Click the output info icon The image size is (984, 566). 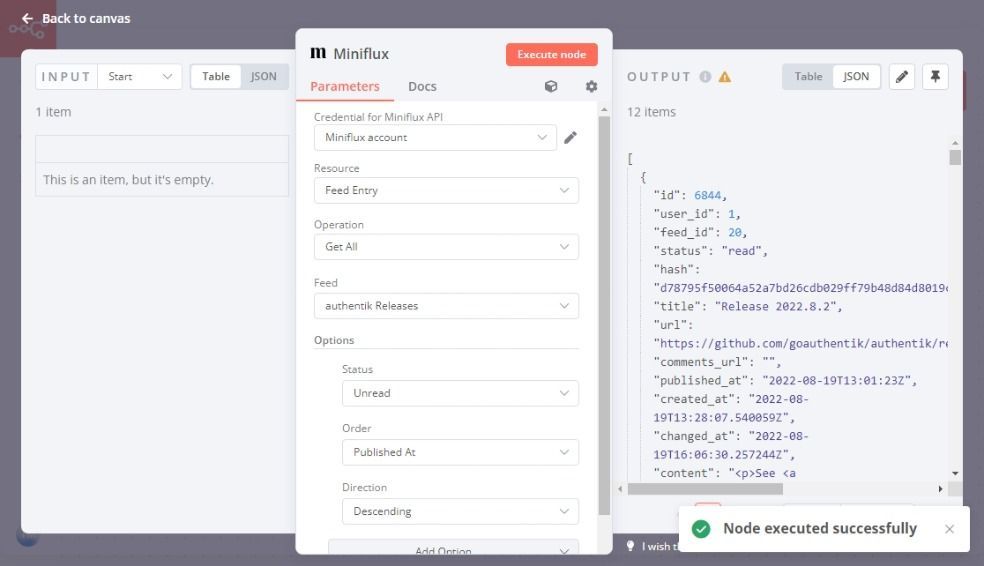coord(705,77)
